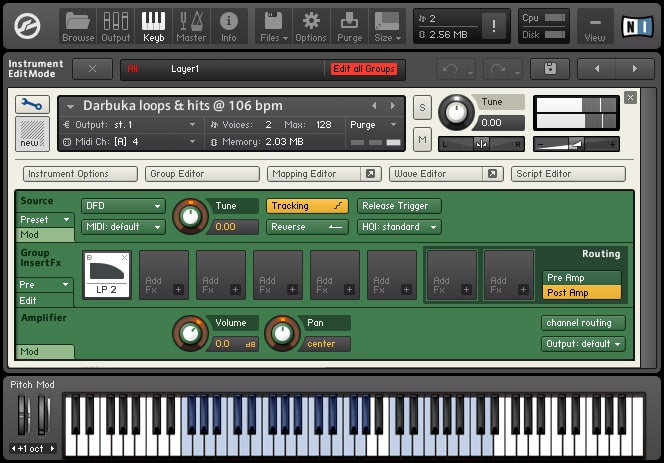This screenshot has height=463, width=664.
Task: Open the Size menu
Action: (387, 26)
